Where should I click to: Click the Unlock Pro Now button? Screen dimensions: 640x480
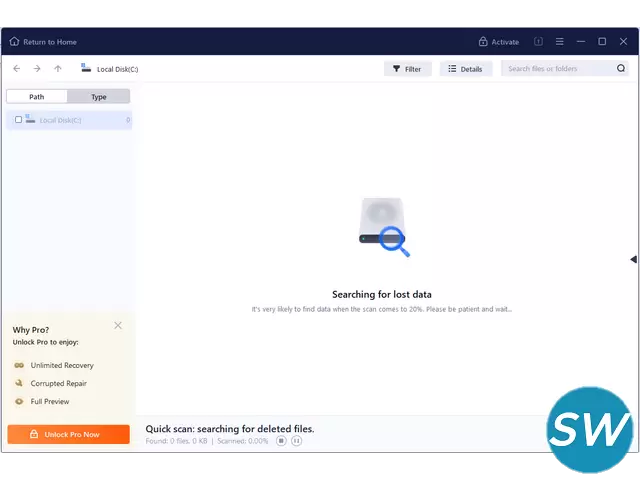coord(68,434)
